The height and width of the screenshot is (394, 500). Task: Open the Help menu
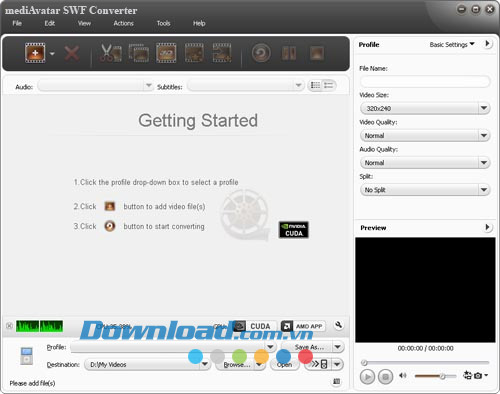coord(199,23)
